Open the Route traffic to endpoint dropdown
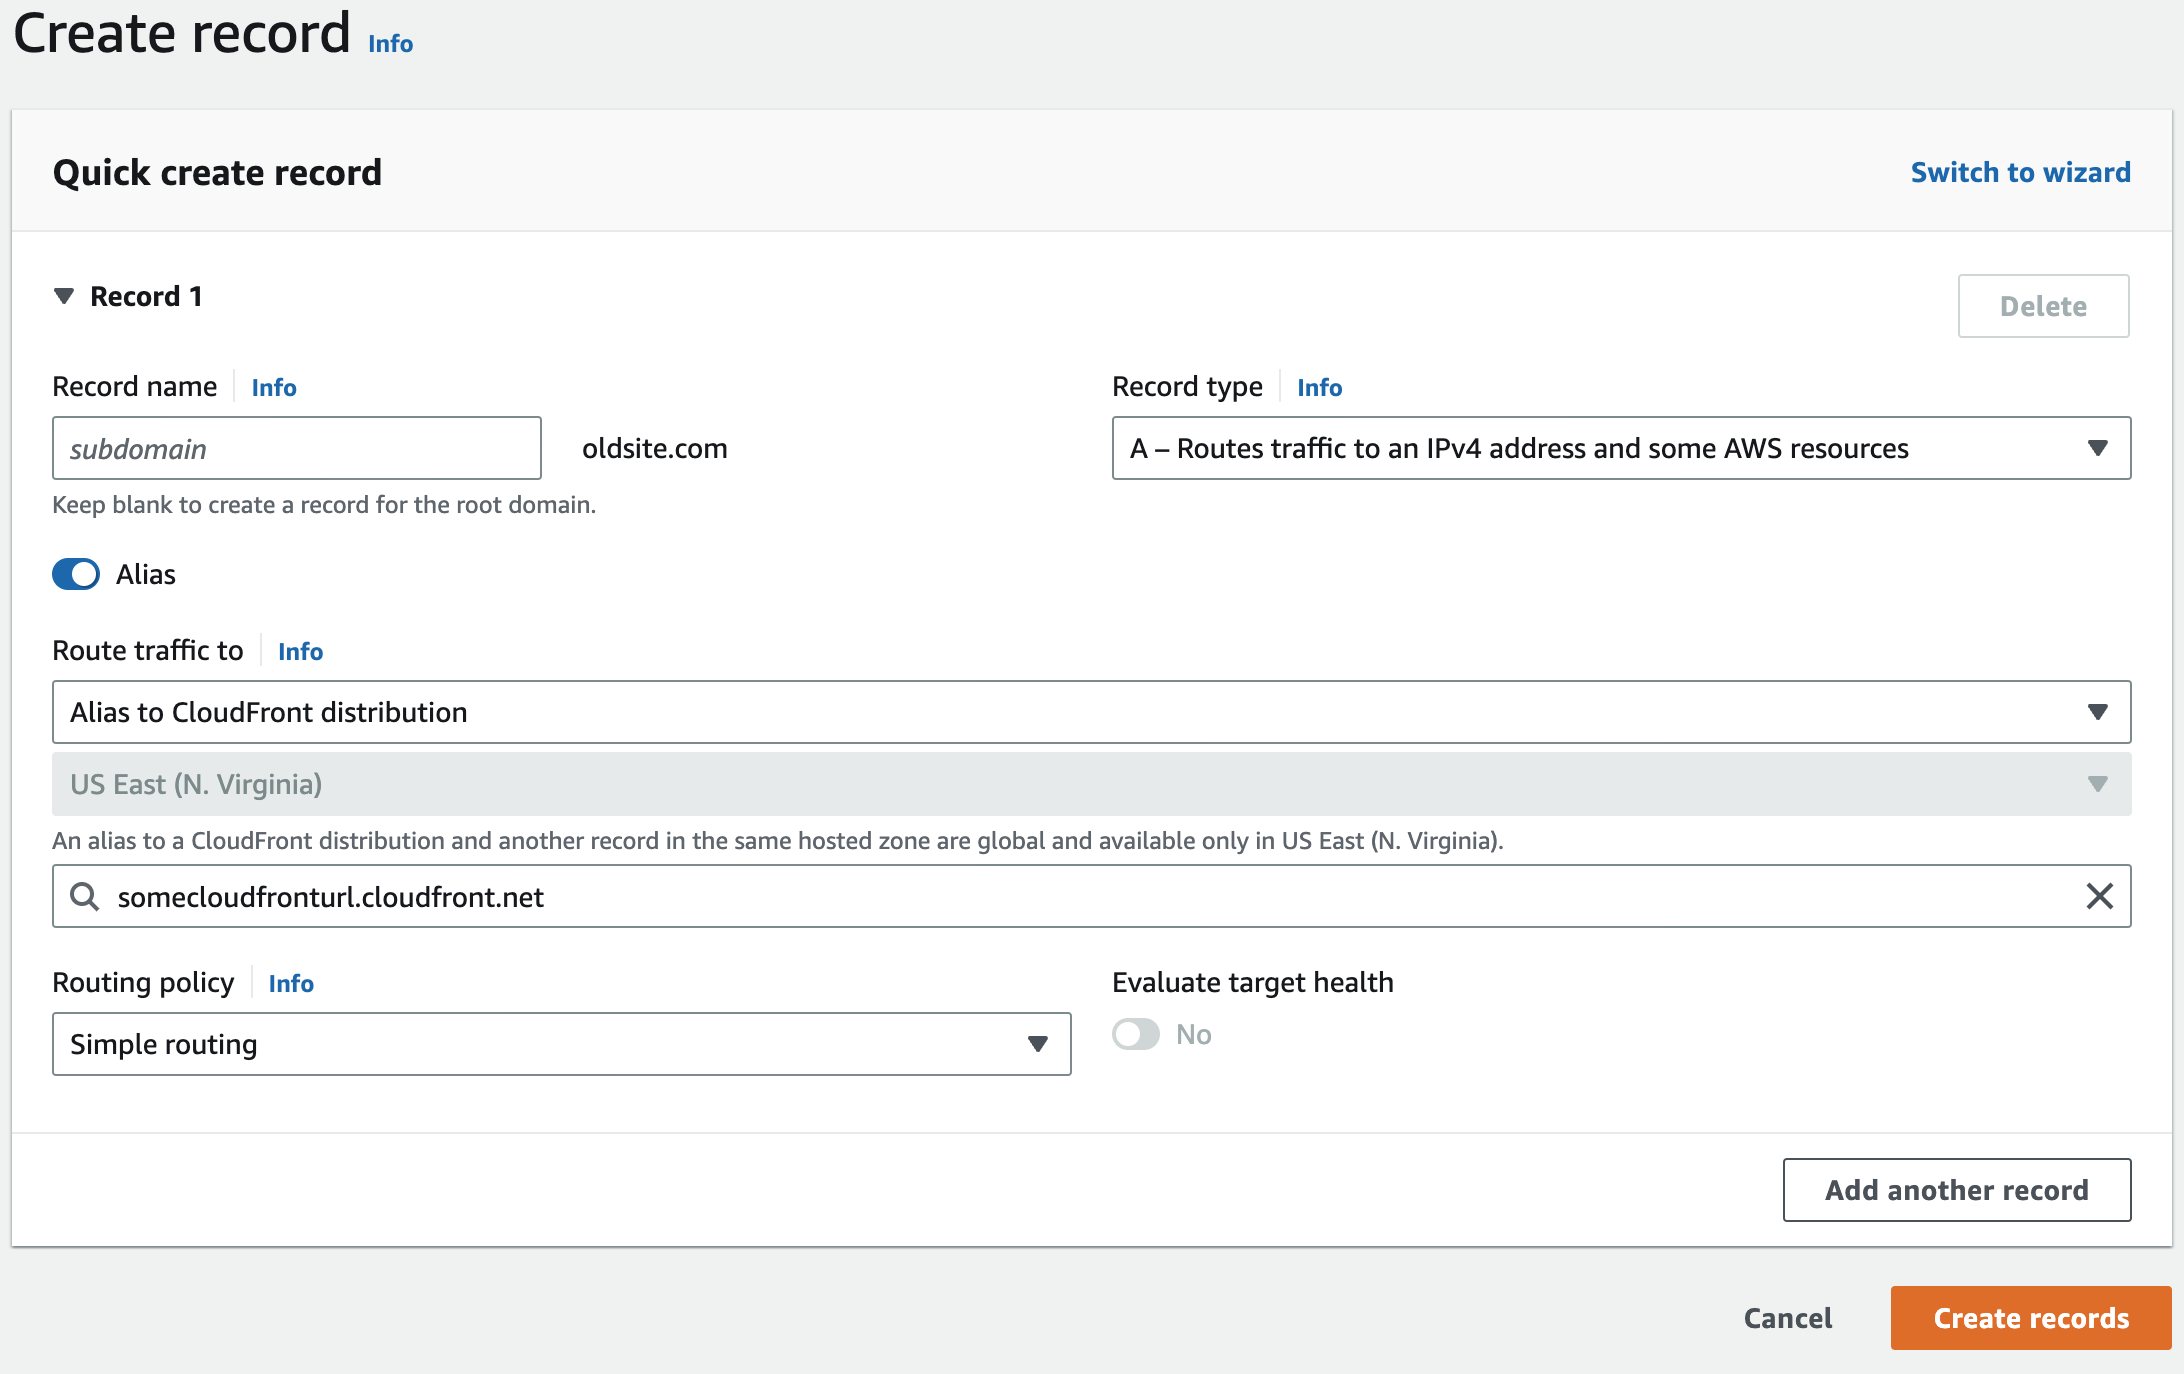Screen dimensions: 2184x1374 coord(1091,712)
